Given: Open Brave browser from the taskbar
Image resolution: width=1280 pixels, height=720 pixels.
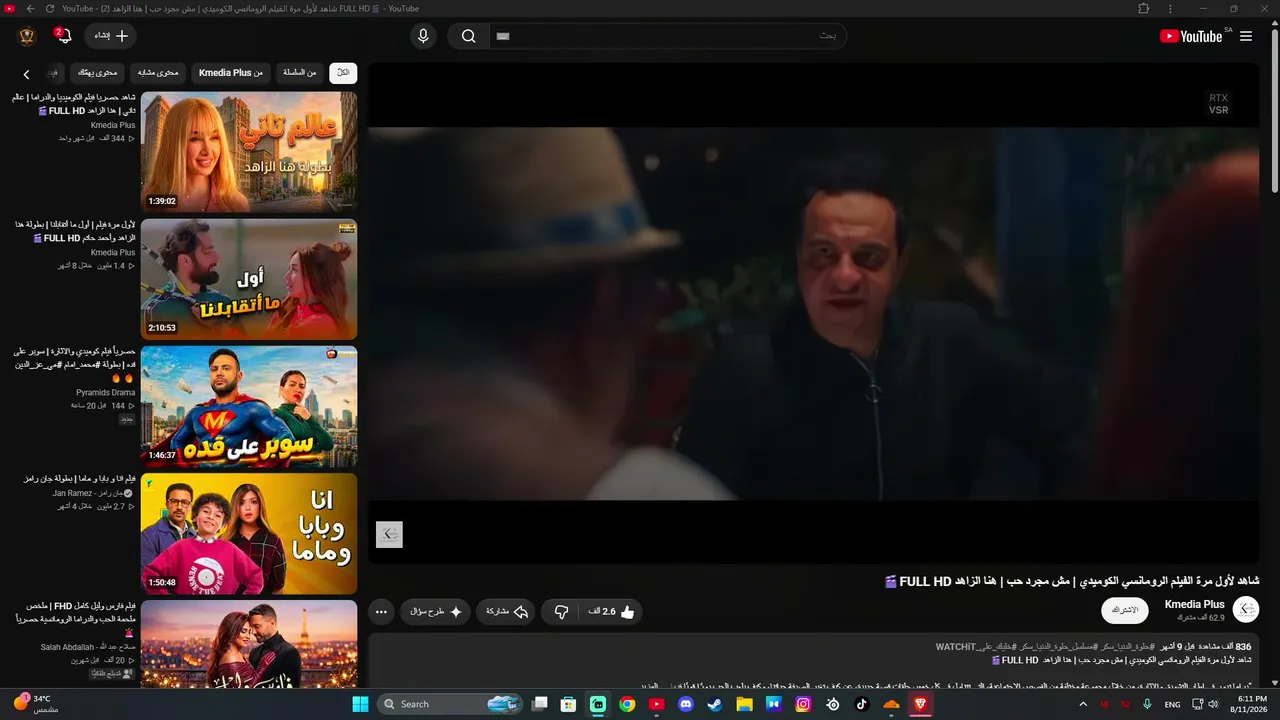Looking at the screenshot, I should click(x=920, y=704).
